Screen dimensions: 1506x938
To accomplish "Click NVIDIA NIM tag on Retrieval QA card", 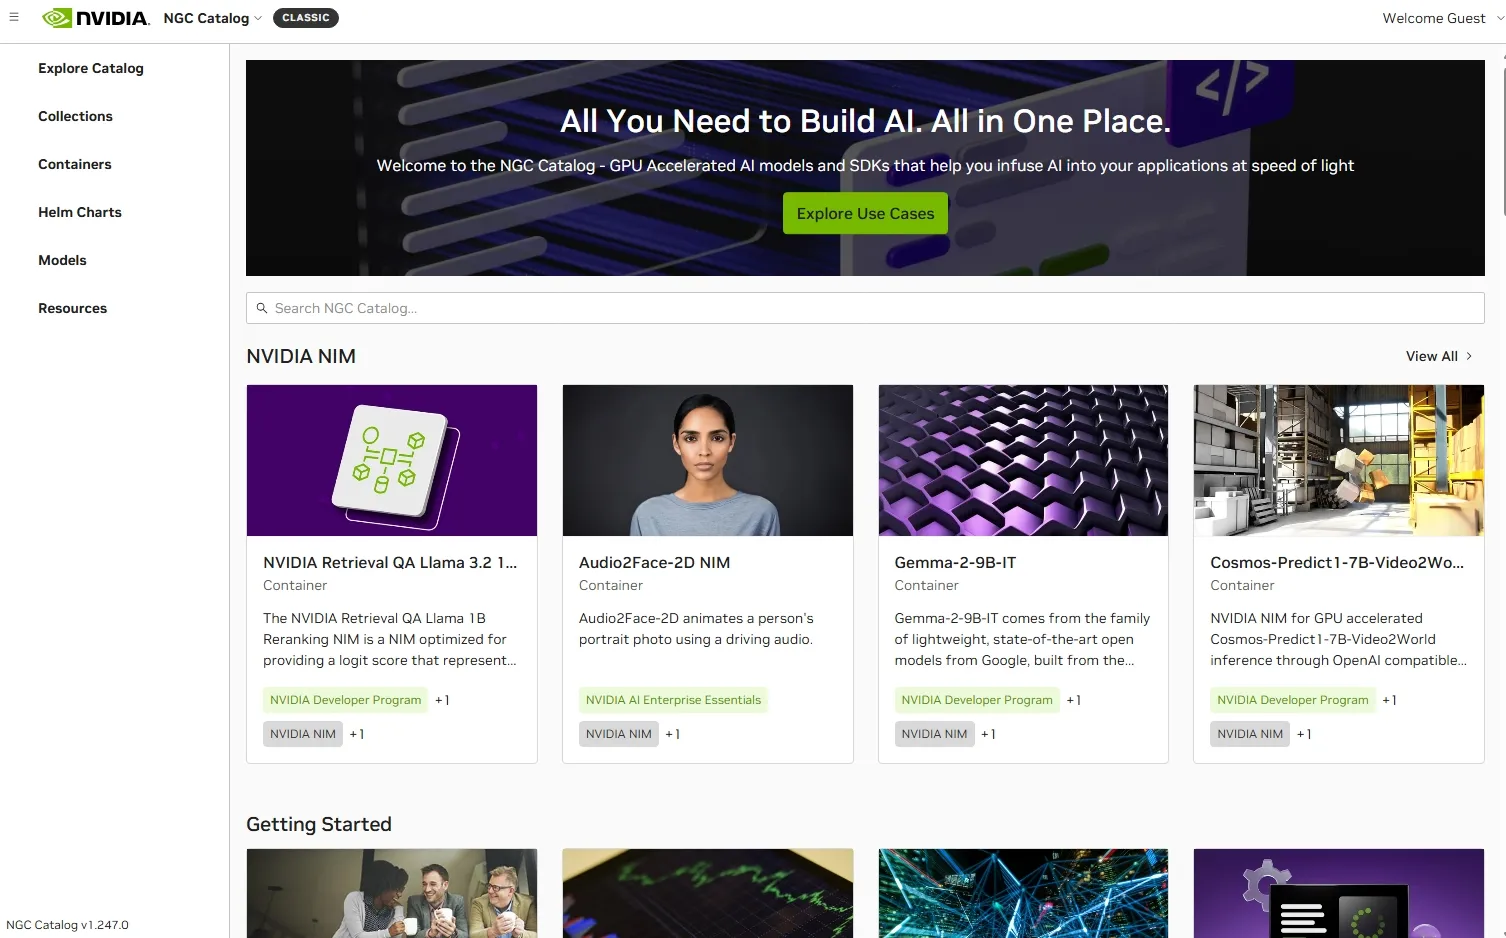I will [303, 734].
